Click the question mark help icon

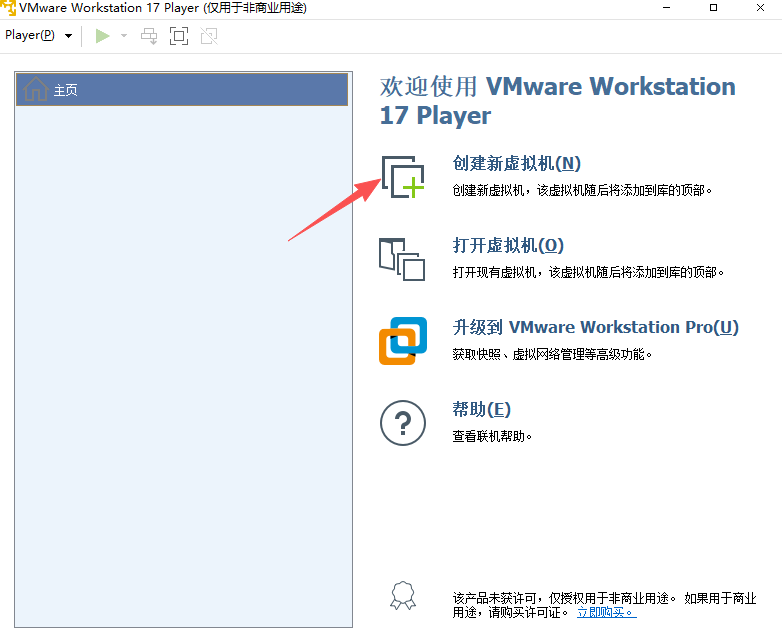click(x=403, y=423)
